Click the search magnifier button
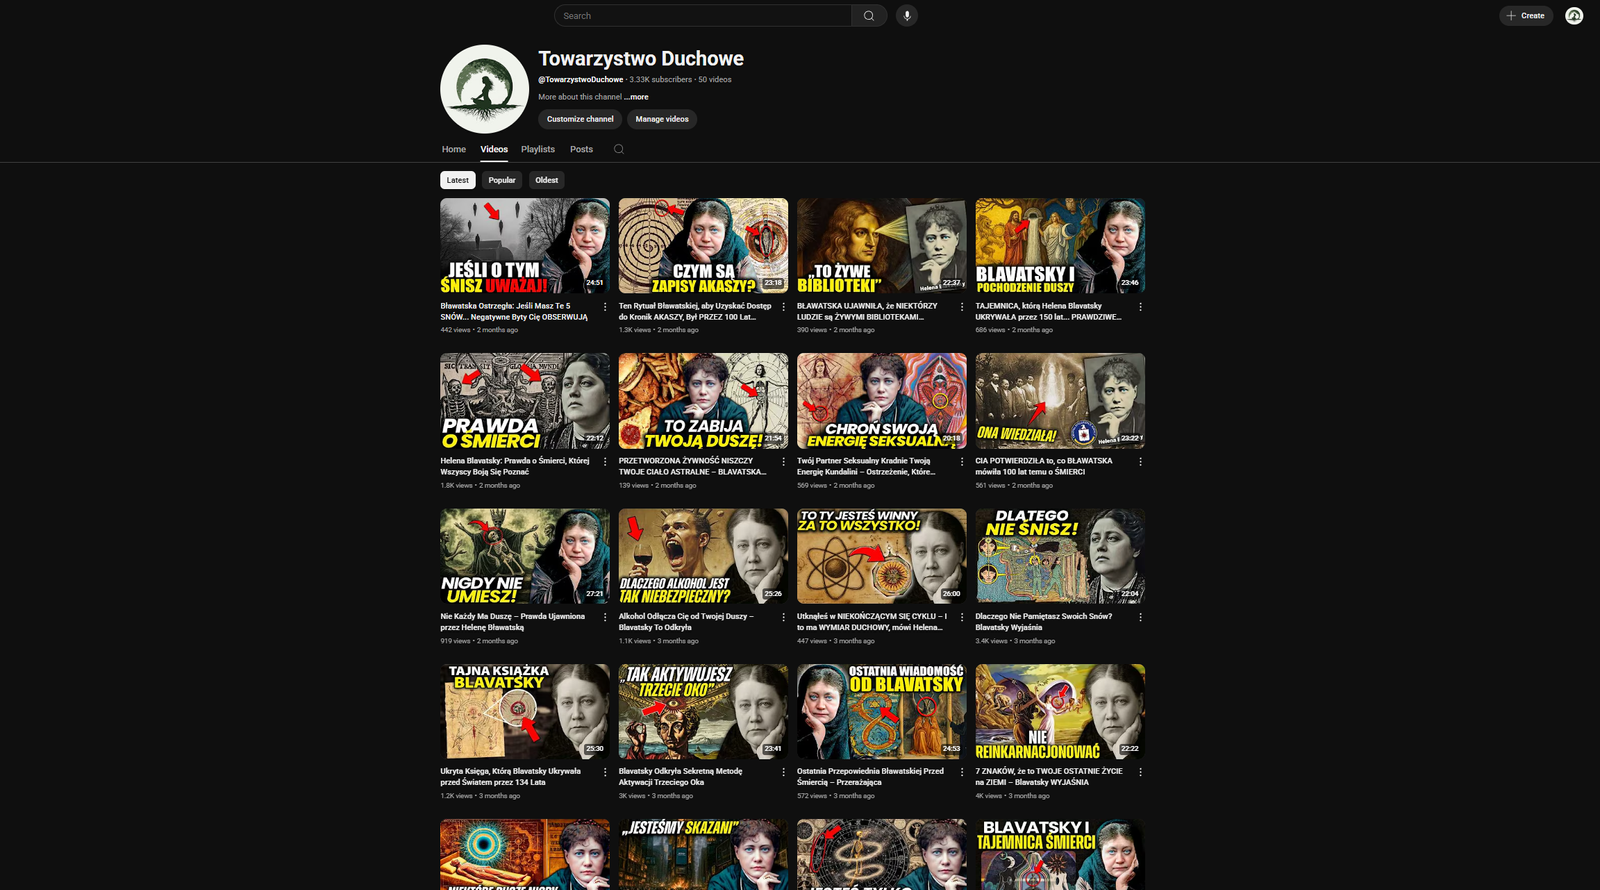 point(869,16)
